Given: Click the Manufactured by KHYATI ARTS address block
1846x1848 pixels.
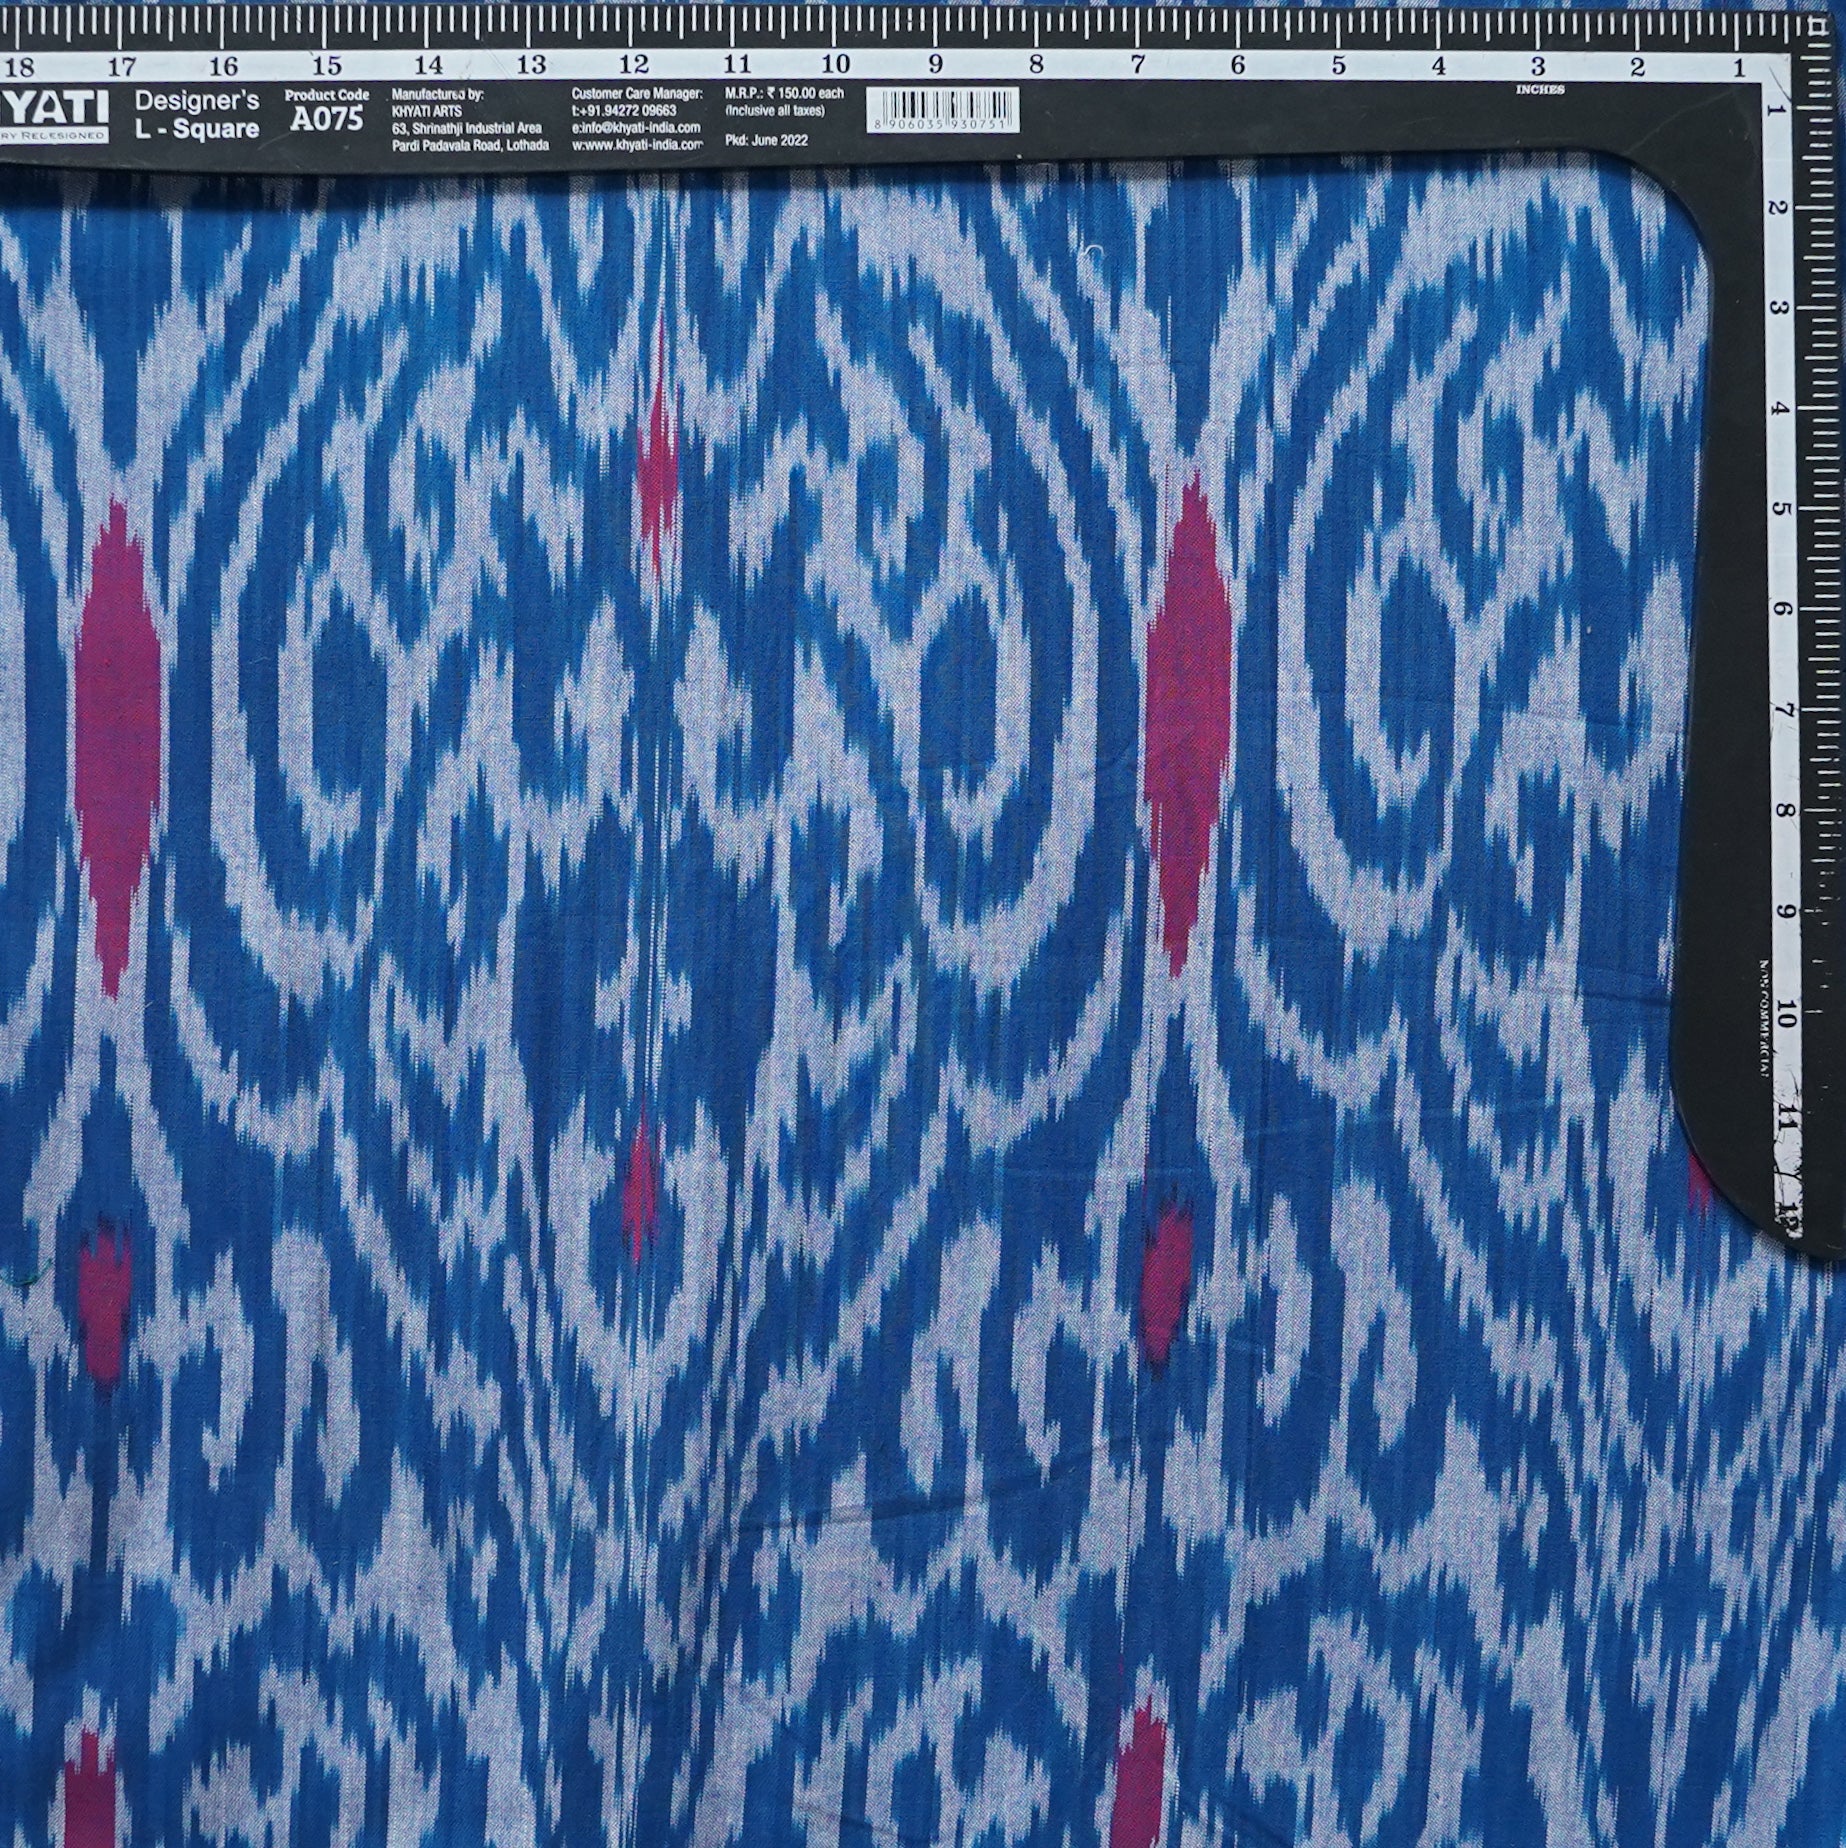Looking at the screenshot, I should (470, 119).
